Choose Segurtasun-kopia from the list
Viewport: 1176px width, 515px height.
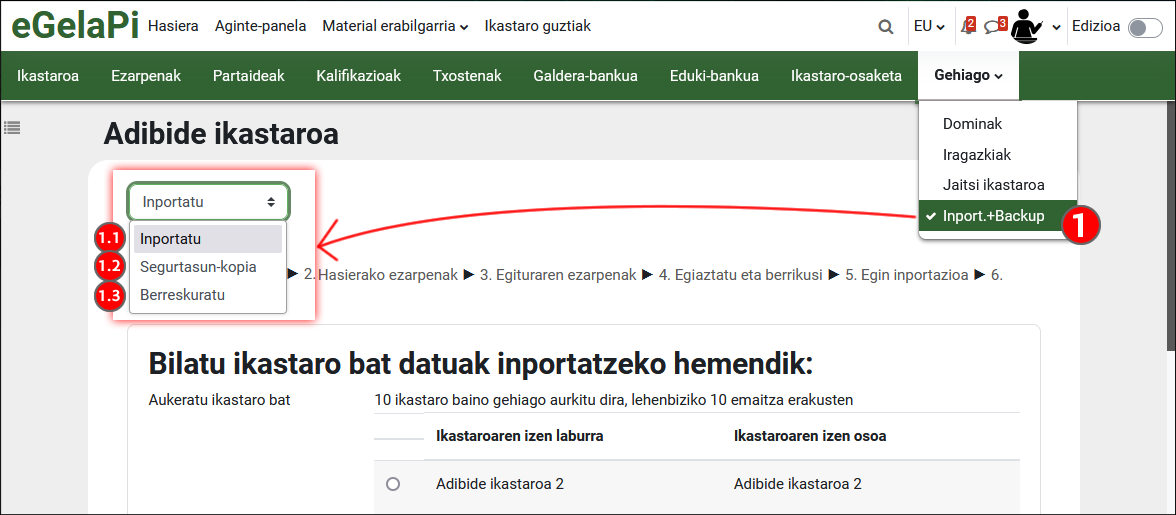(198, 267)
